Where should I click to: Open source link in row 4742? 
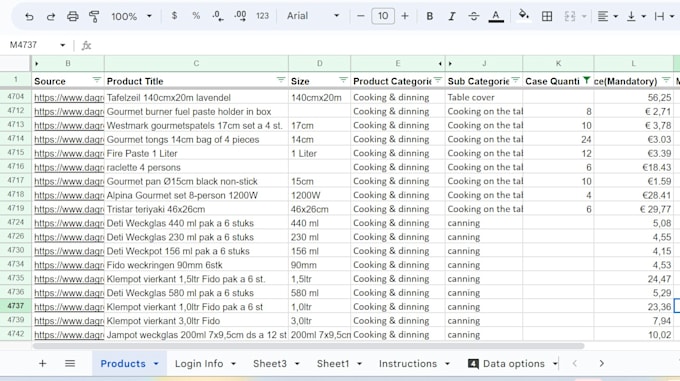69,335
